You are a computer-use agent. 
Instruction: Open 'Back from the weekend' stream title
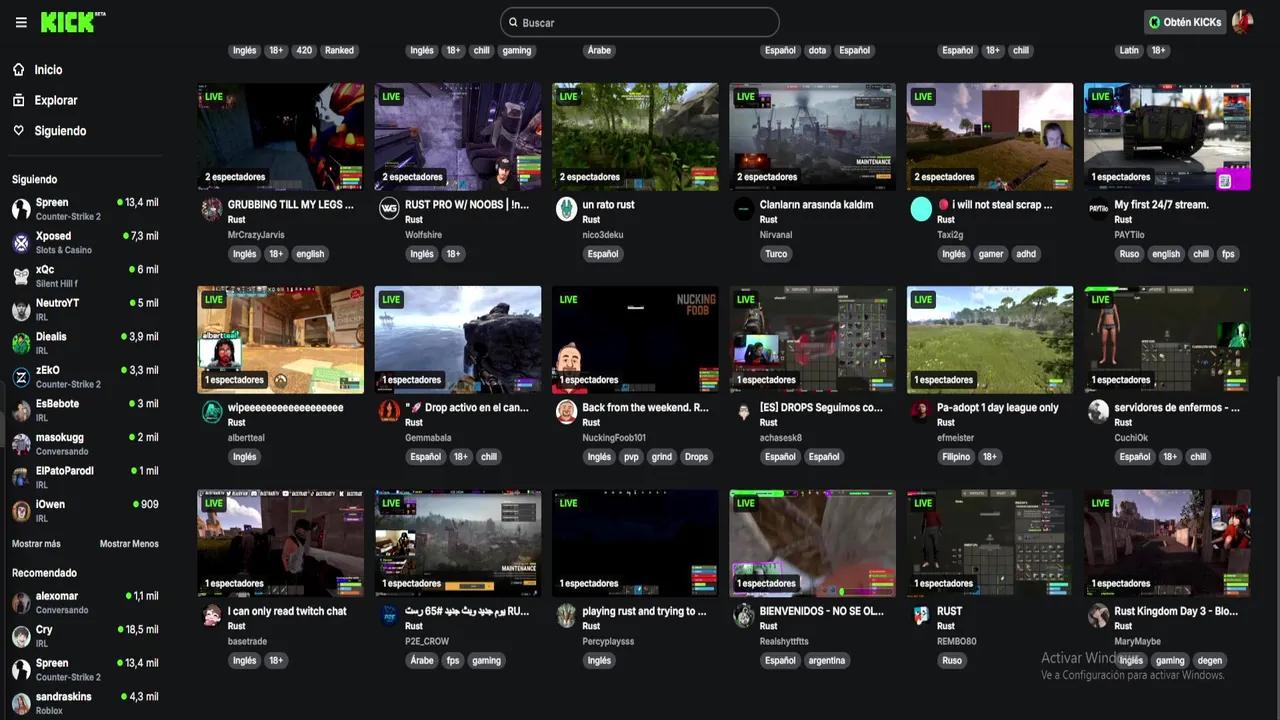point(645,408)
